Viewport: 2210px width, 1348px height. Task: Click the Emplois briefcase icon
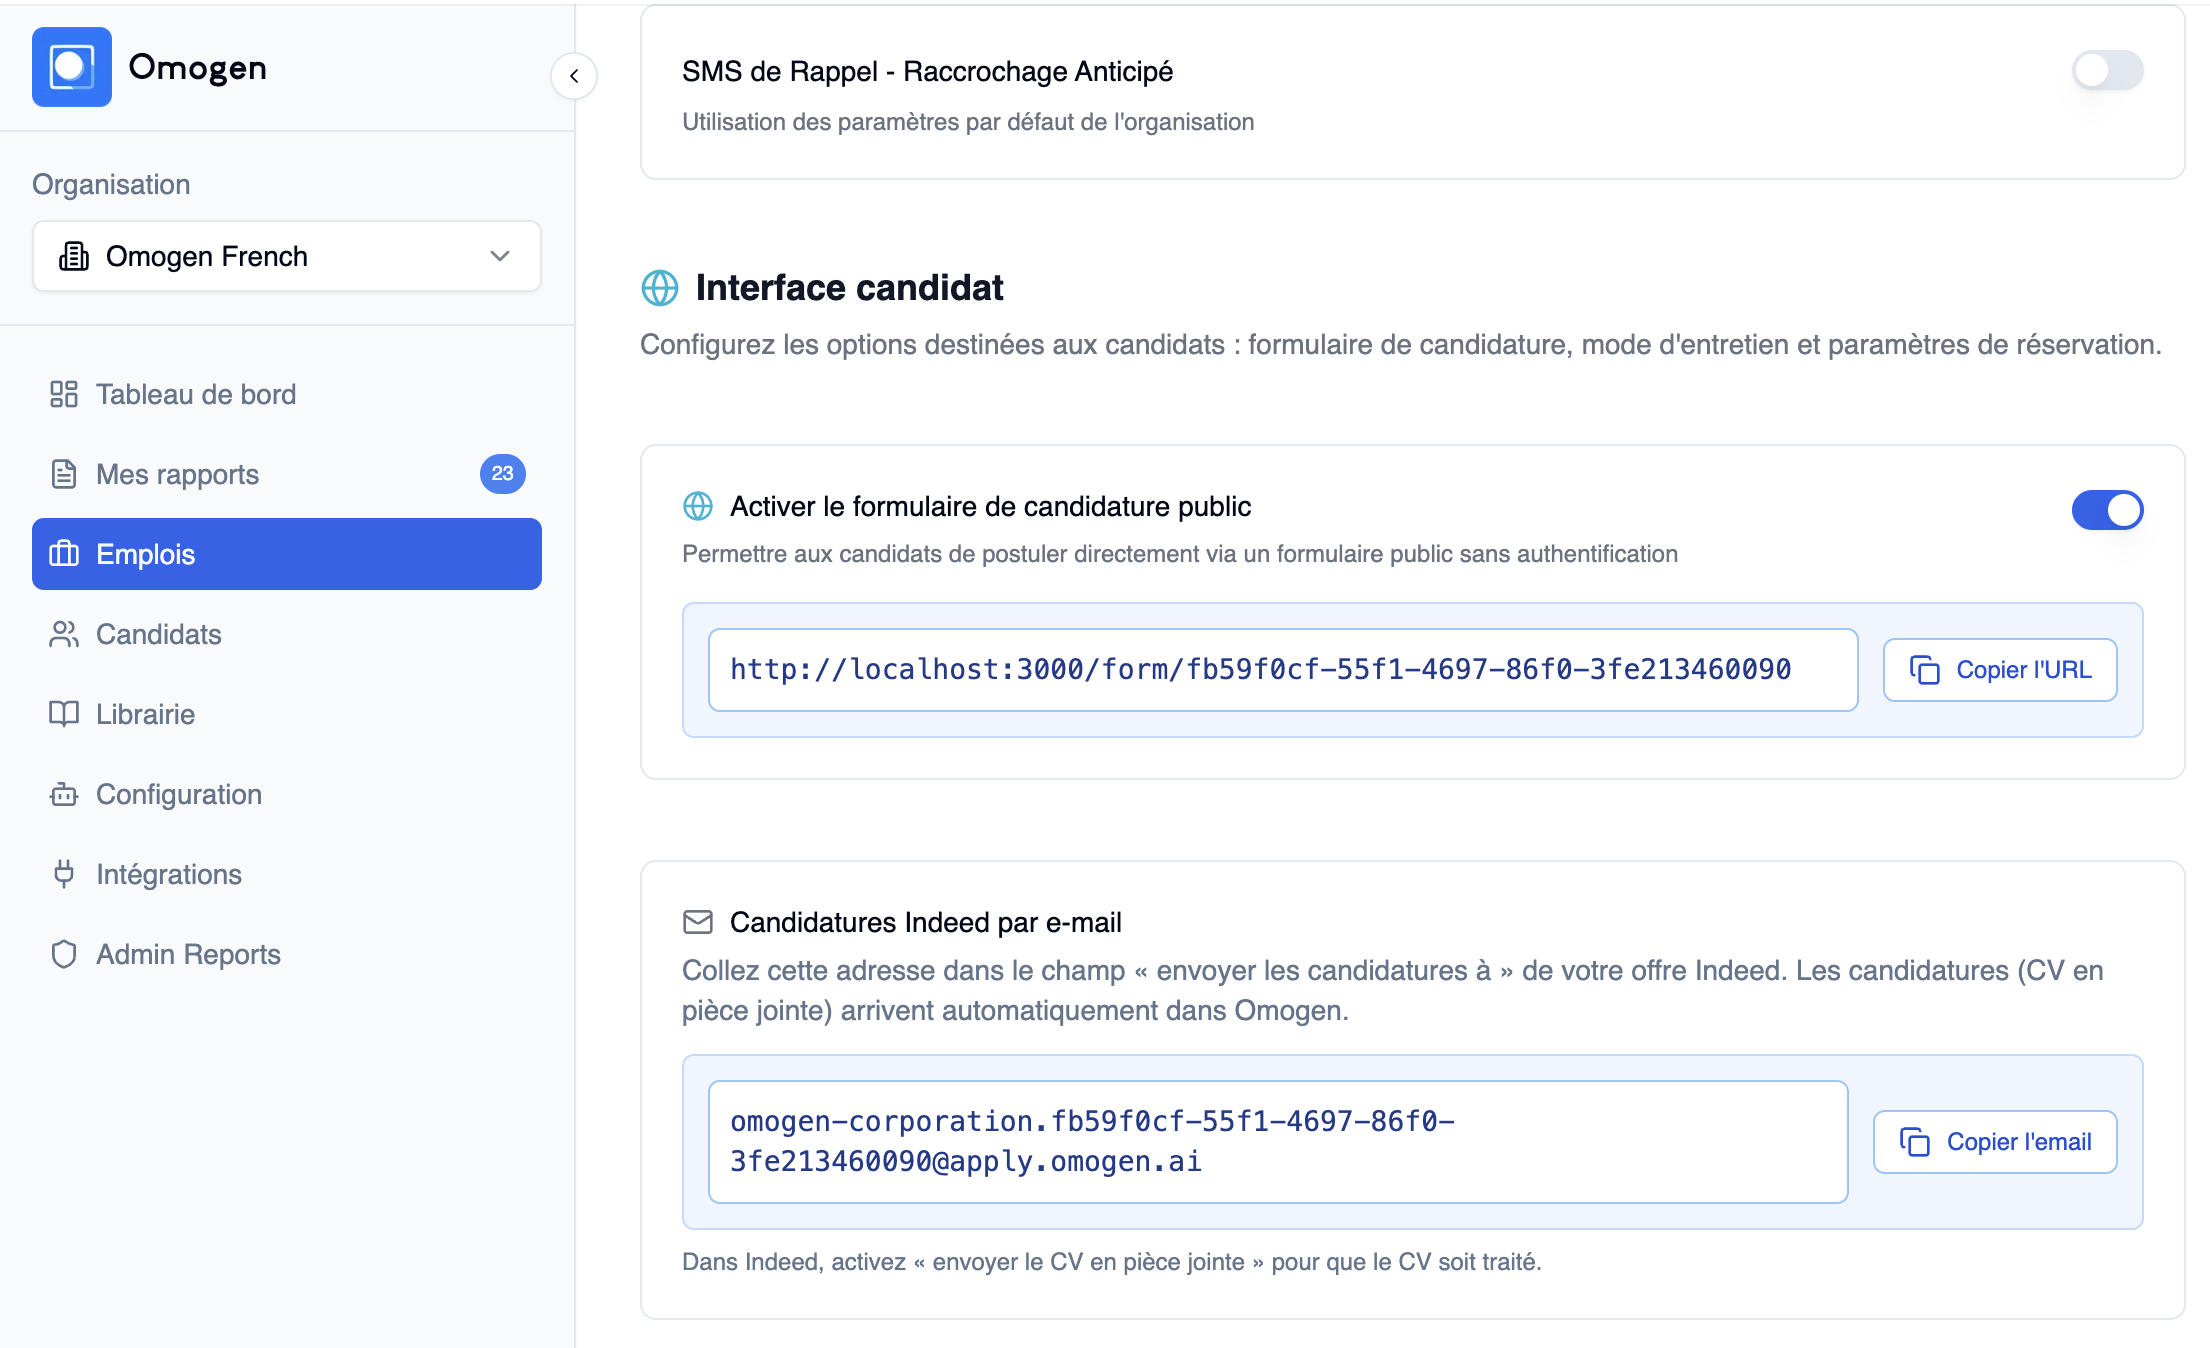point(64,554)
